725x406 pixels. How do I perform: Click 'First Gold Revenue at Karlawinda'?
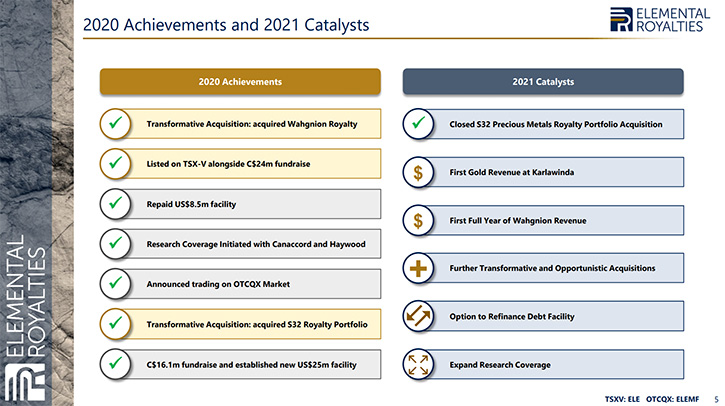coord(512,172)
